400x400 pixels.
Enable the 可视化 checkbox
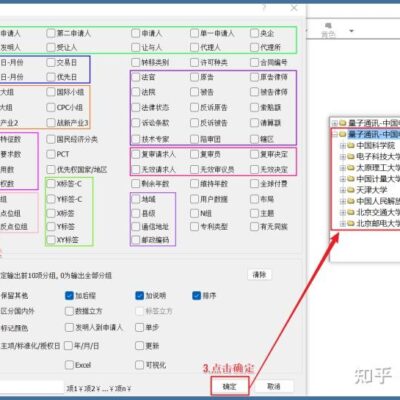tap(140, 365)
